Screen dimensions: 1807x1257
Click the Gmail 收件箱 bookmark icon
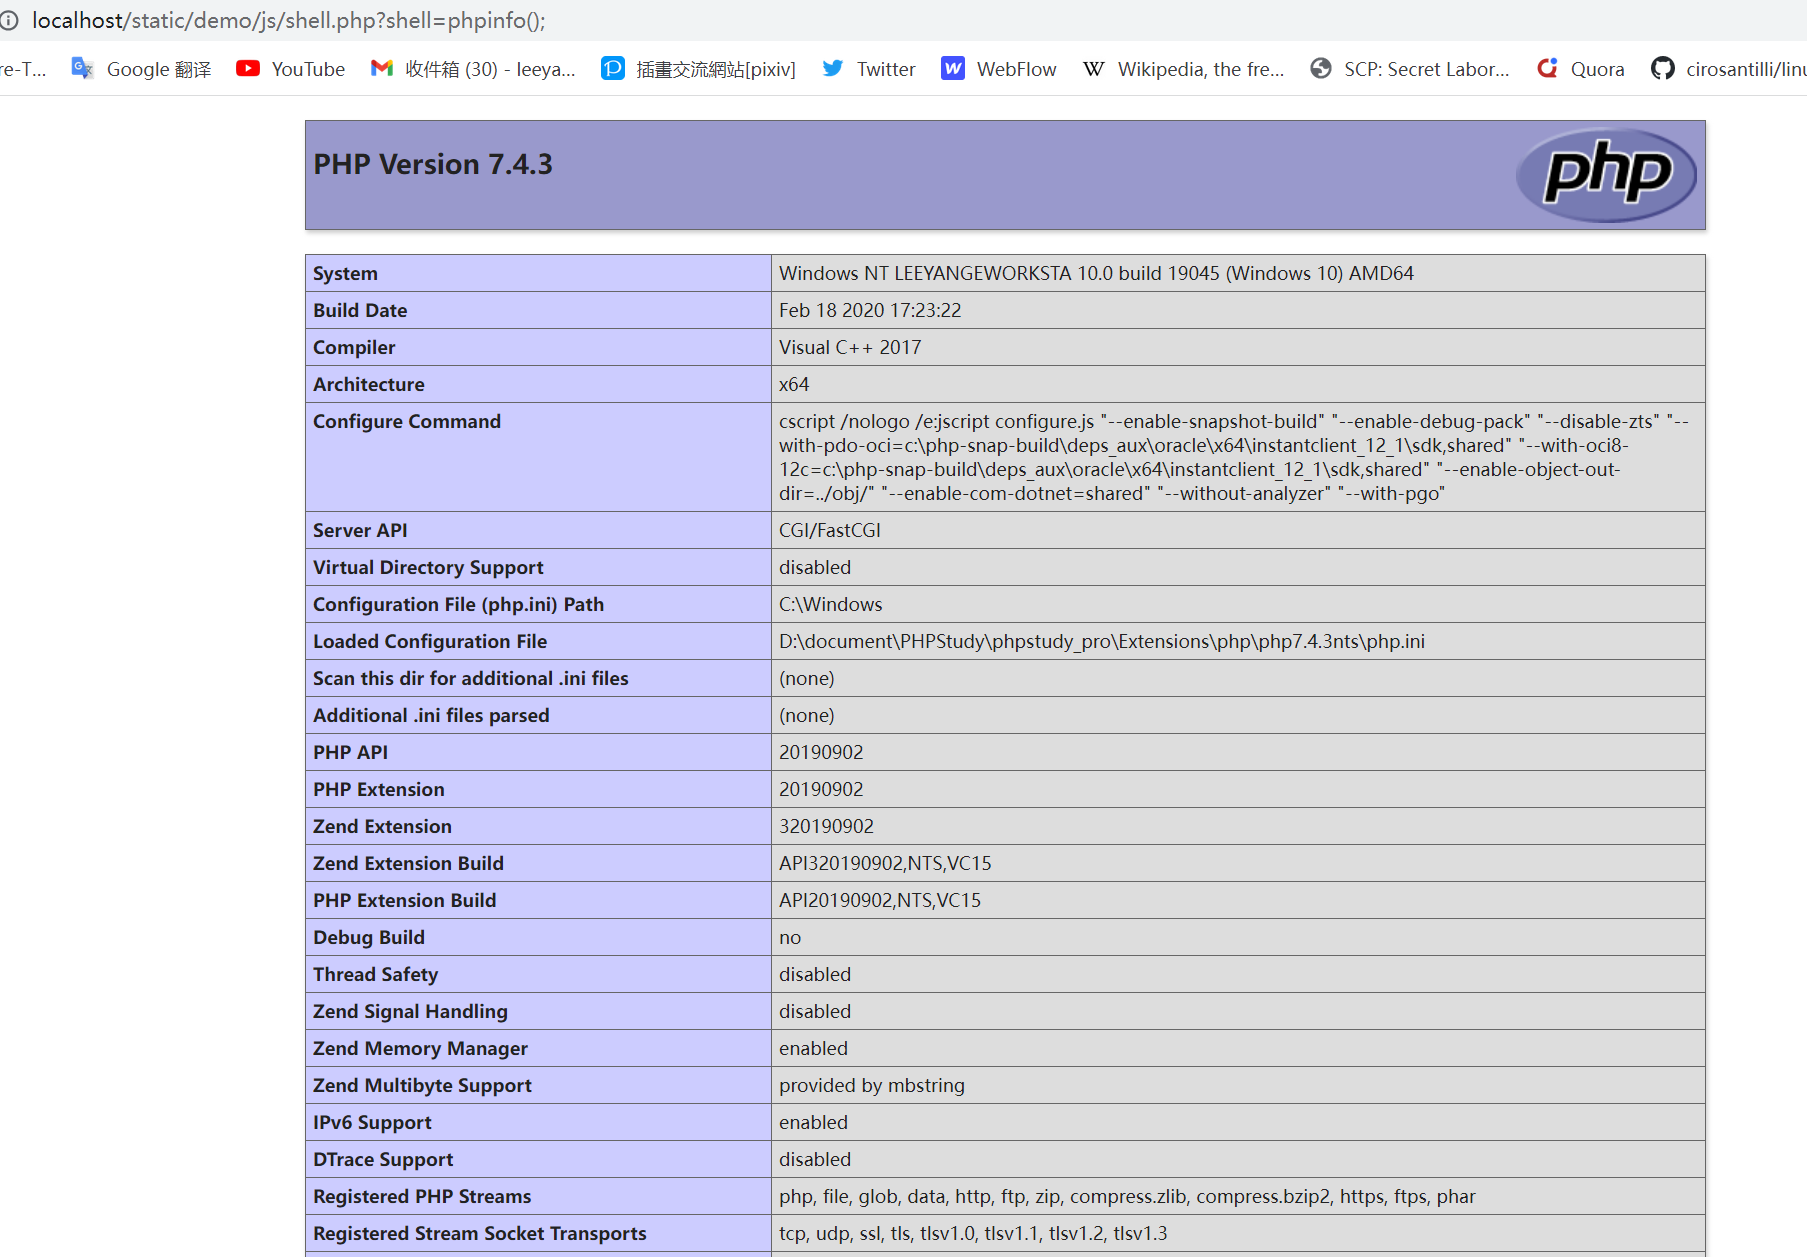click(381, 68)
